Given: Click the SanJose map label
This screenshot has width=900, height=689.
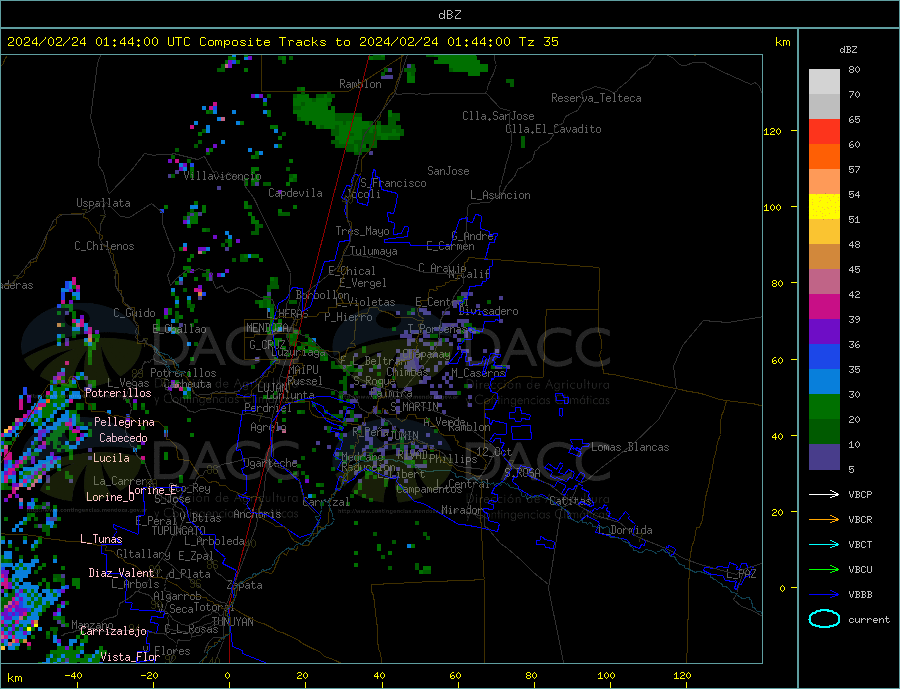Looking at the screenshot, I should pos(448,171).
